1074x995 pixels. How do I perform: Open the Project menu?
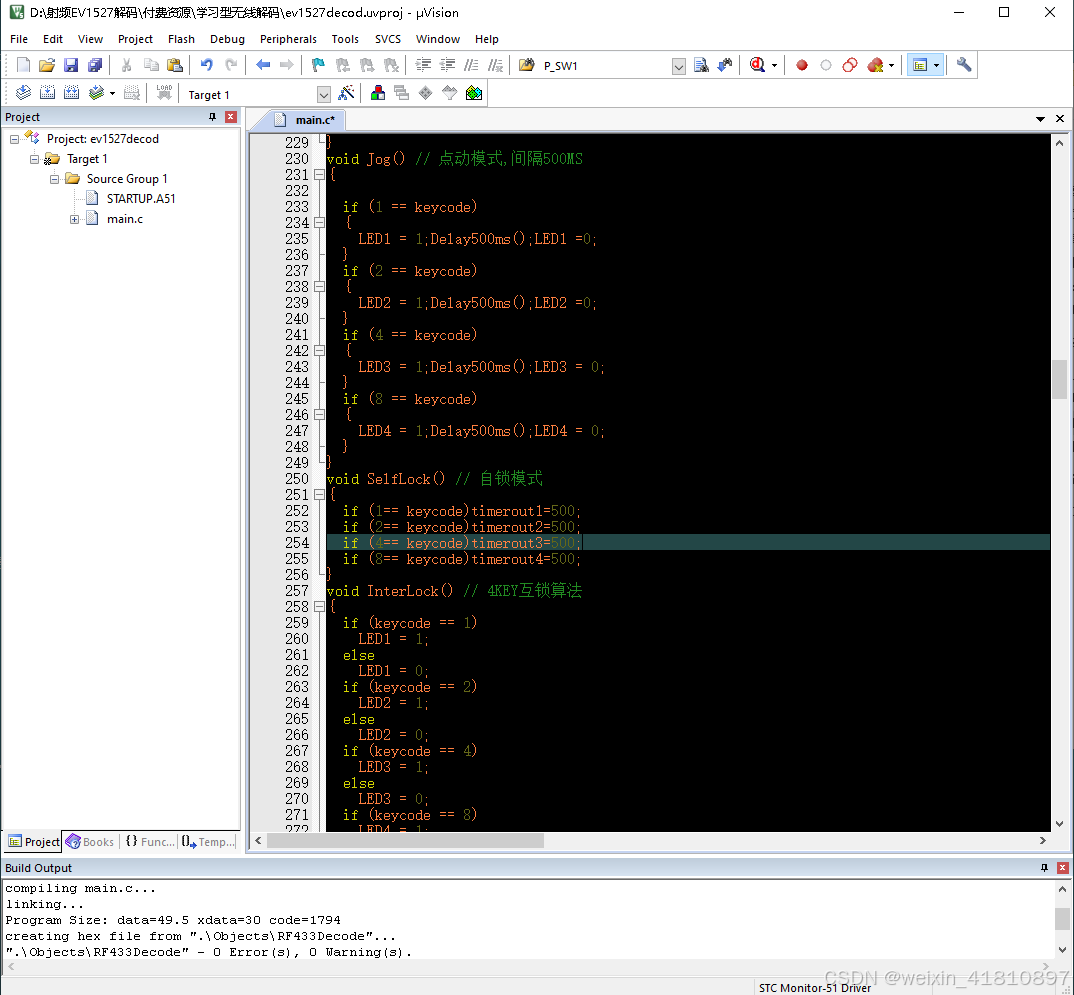[x=135, y=39]
